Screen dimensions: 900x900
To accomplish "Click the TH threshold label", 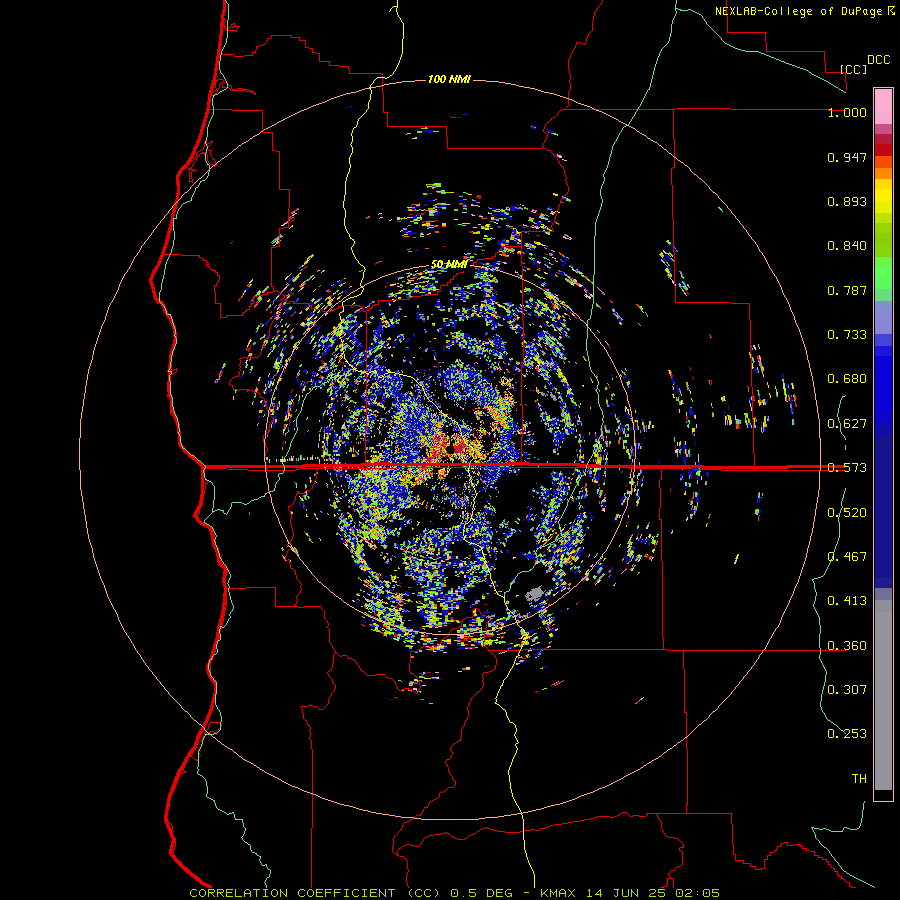I will [859, 779].
